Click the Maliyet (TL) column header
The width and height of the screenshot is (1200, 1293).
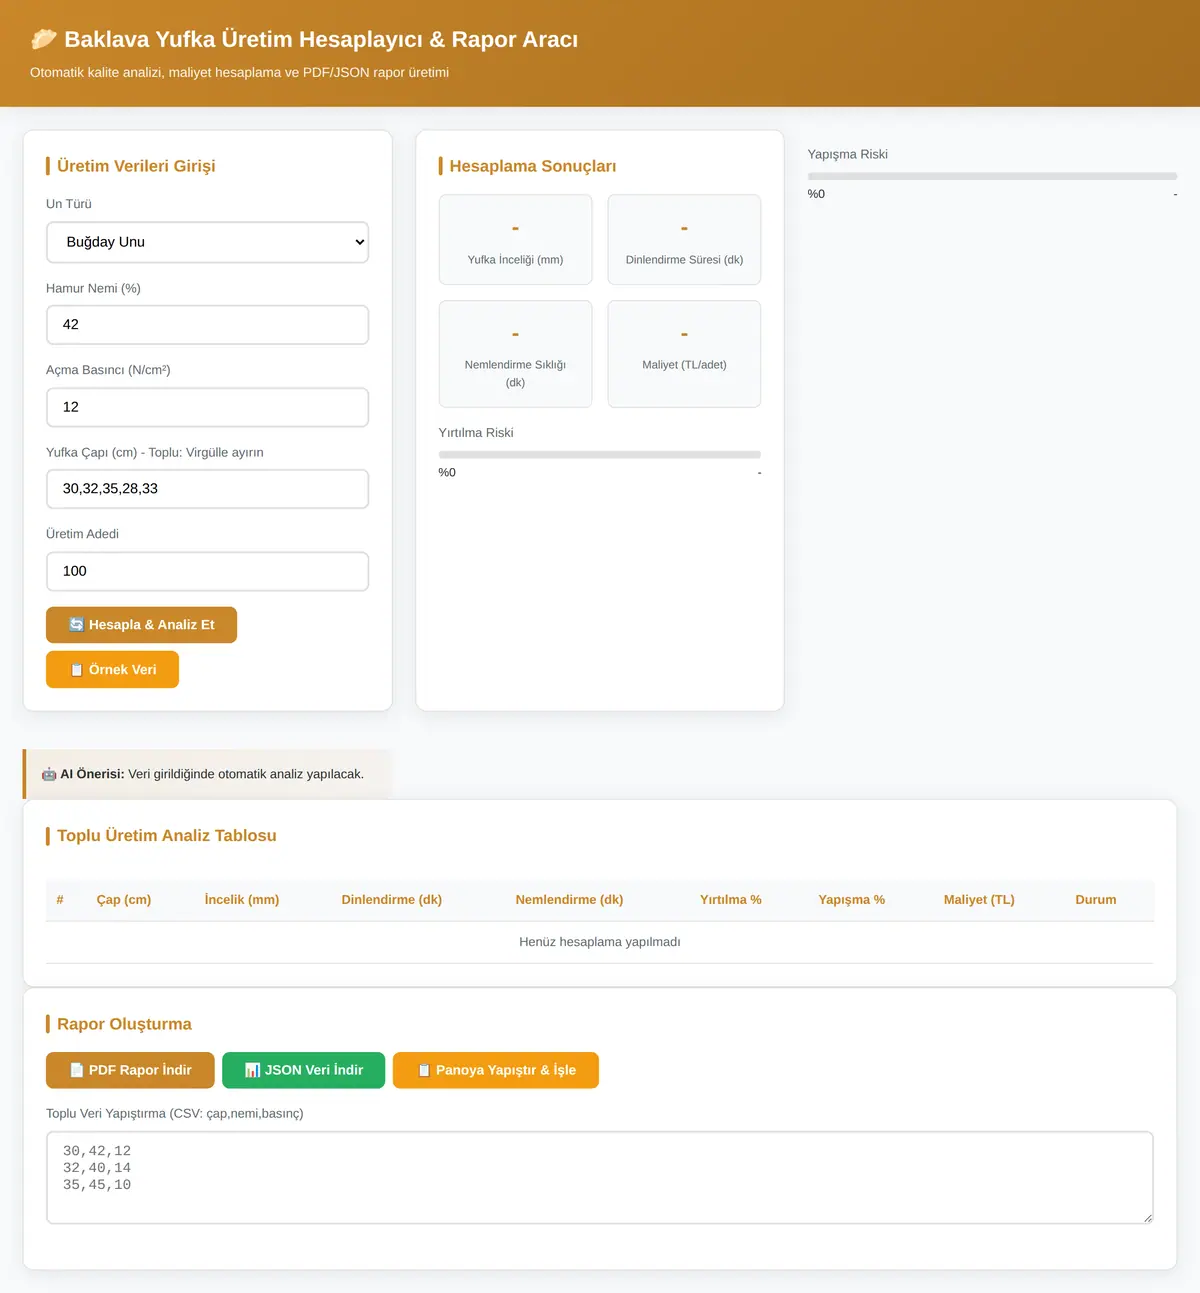click(979, 900)
